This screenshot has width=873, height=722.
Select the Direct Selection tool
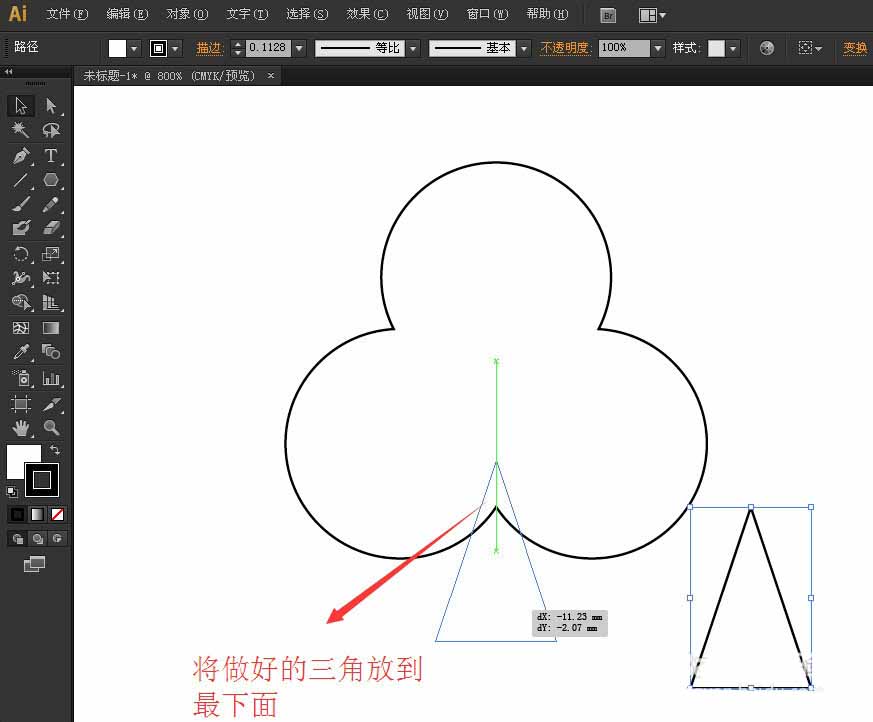[x=51, y=106]
